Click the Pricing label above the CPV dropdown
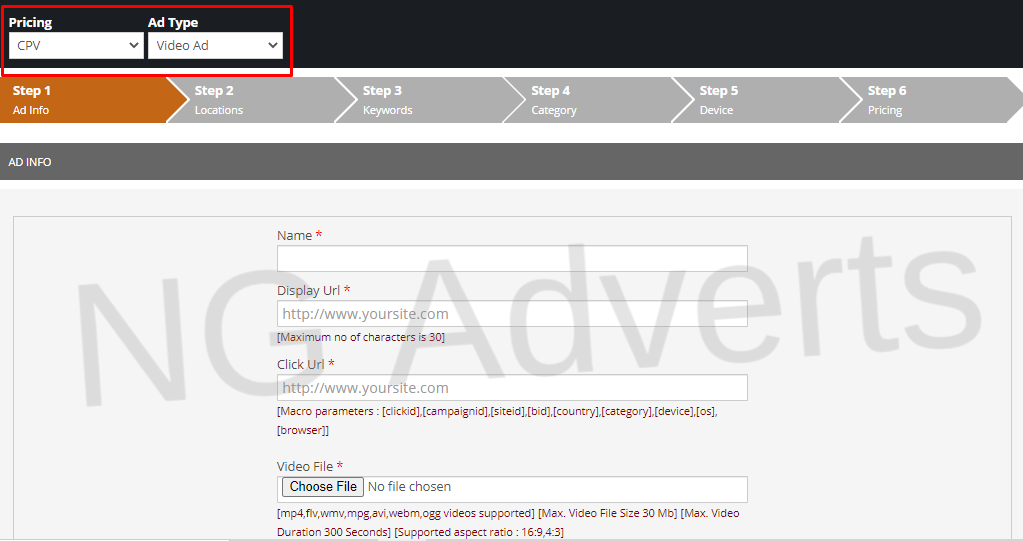The height and width of the screenshot is (541, 1023). coord(31,22)
